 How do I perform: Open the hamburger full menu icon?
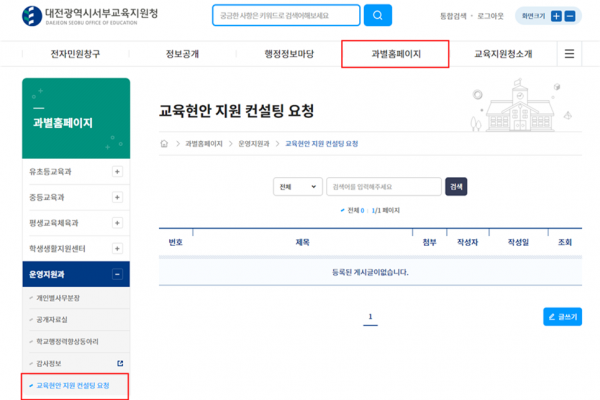pos(569,54)
